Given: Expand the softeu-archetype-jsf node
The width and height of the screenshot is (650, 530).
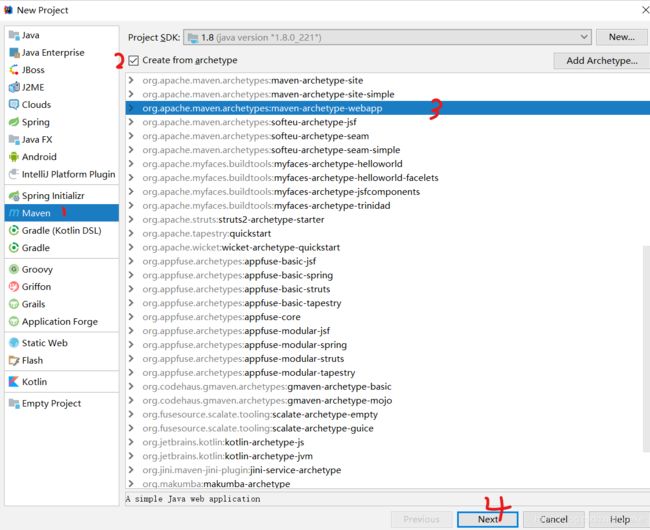Looking at the screenshot, I should pyautogui.click(x=131, y=122).
